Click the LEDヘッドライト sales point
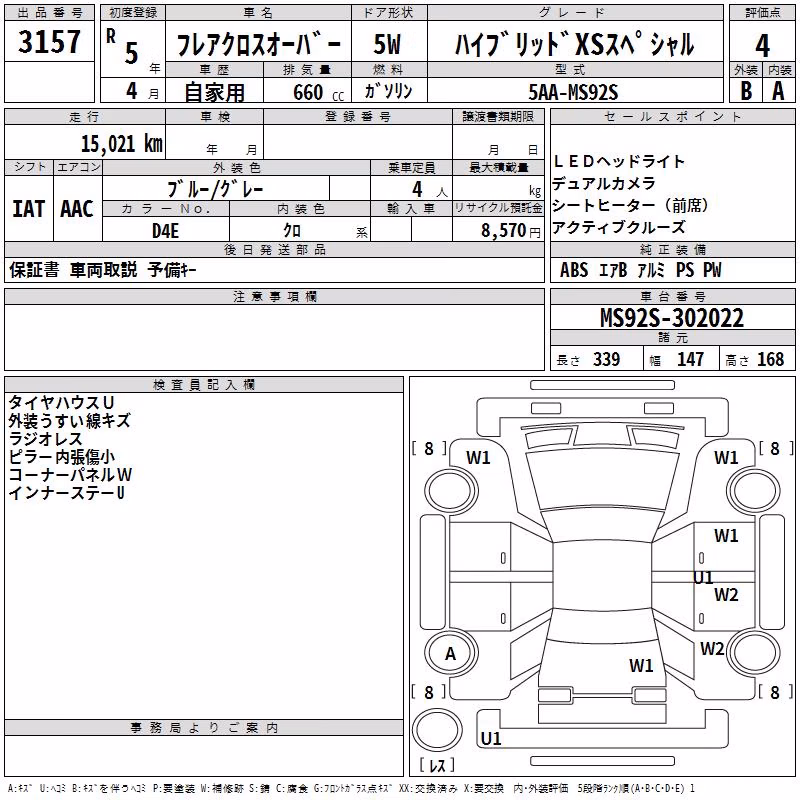Viewport: 800px width, 800px height. coord(618,161)
